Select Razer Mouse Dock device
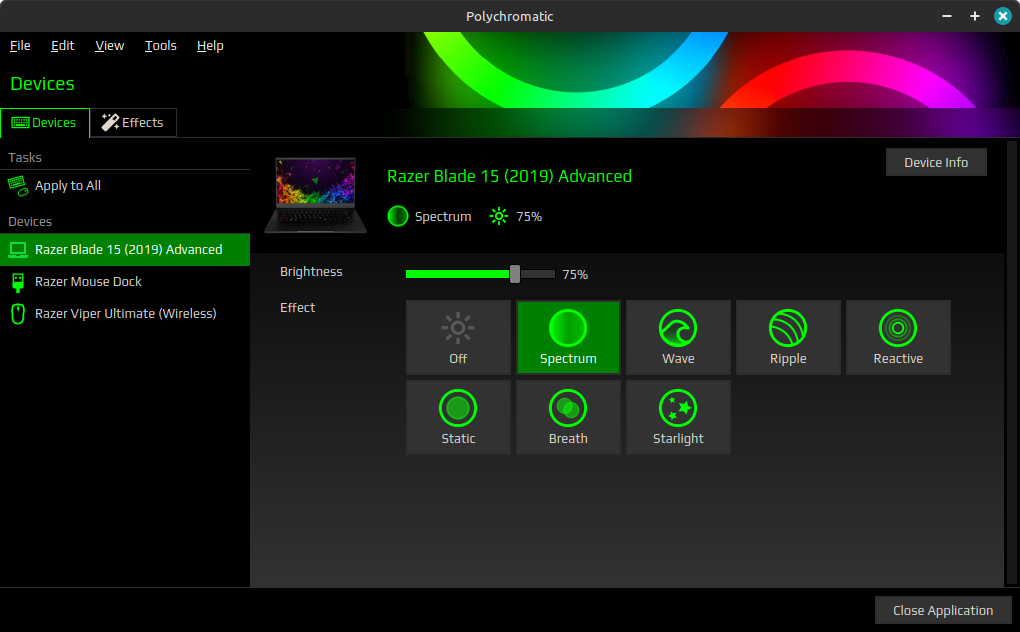The height and width of the screenshot is (632, 1020). click(x=125, y=282)
